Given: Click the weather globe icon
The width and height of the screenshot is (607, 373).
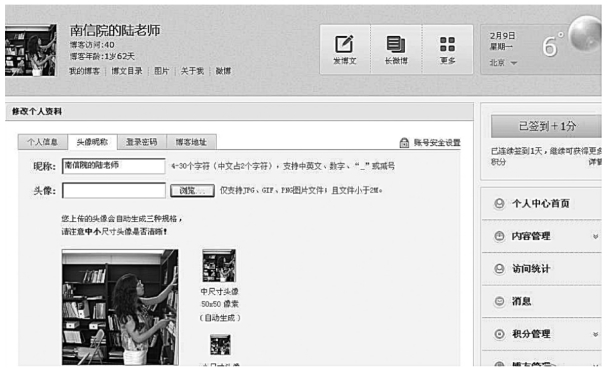Looking at the screenshot, I should pyautogui.click(x=585, y=34).
